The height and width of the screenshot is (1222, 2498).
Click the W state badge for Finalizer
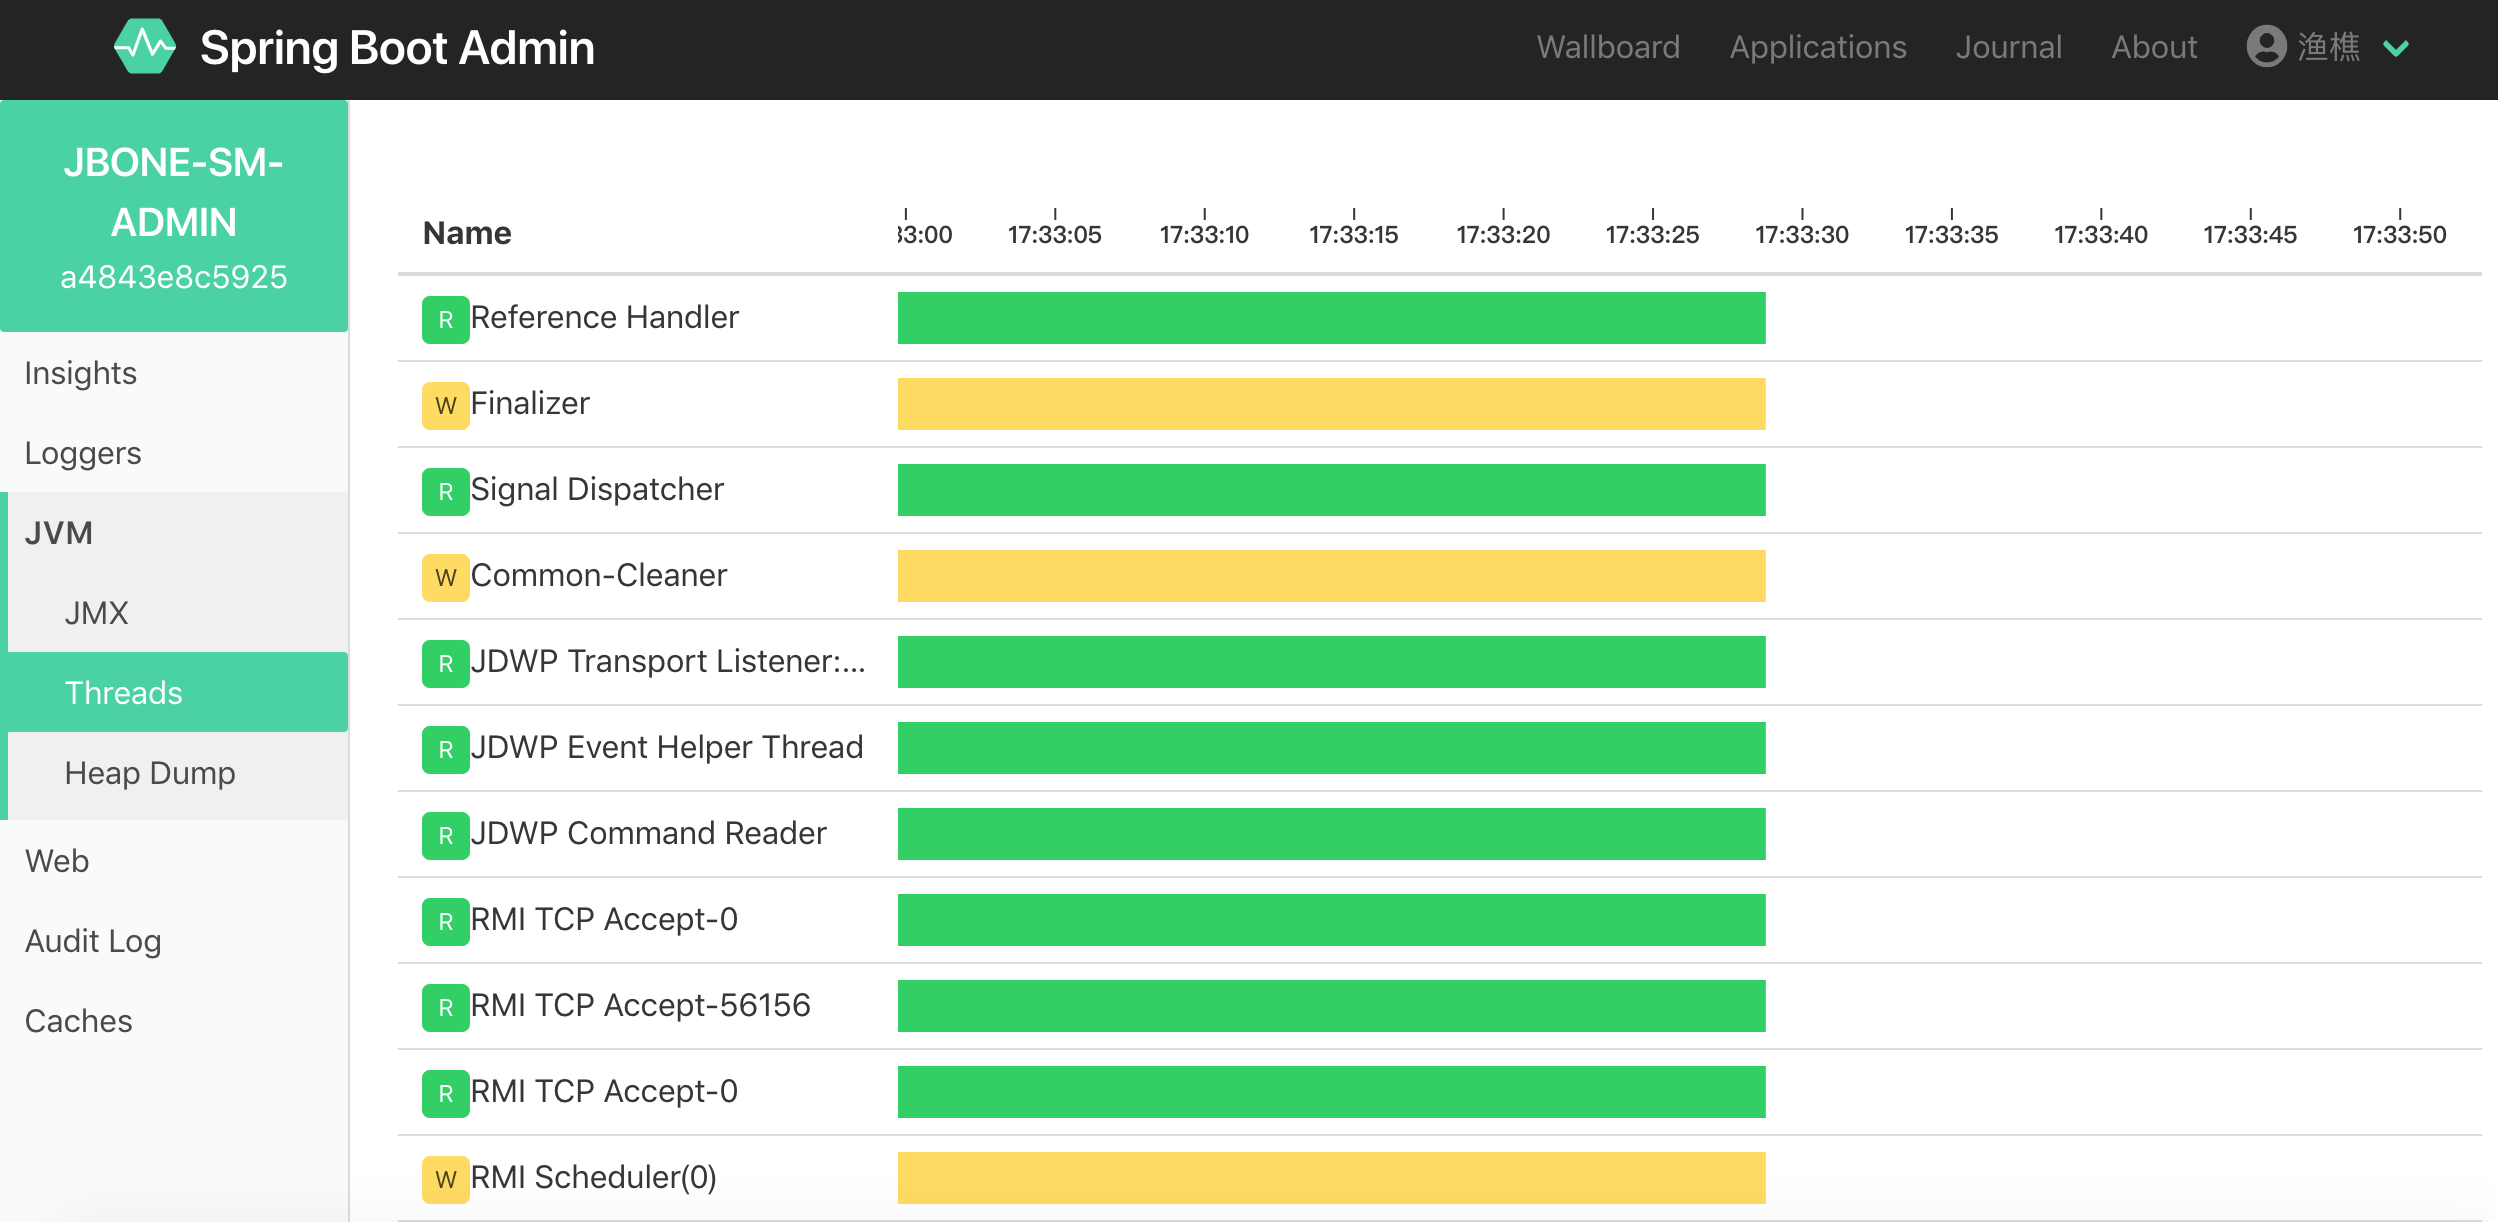[x=445, y=405]
